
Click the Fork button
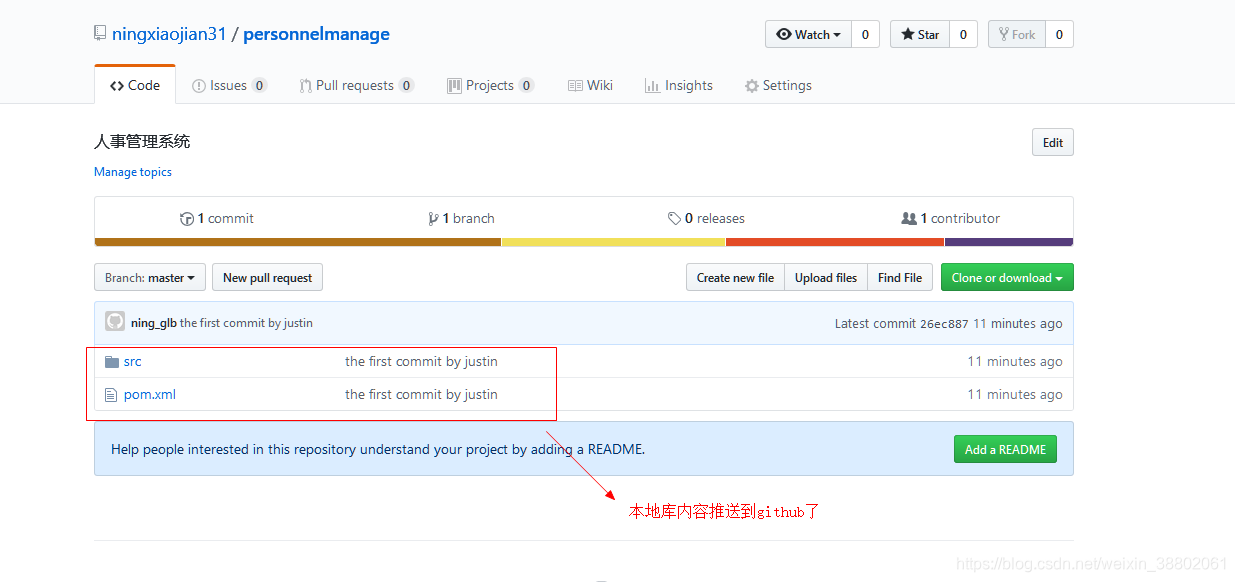(x=1016, y=34)
